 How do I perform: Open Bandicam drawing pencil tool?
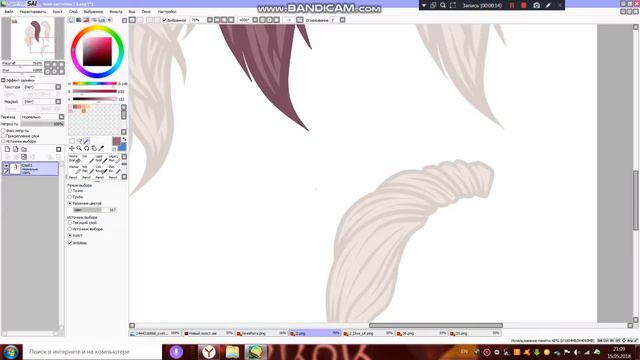click(x=548, y=5)
